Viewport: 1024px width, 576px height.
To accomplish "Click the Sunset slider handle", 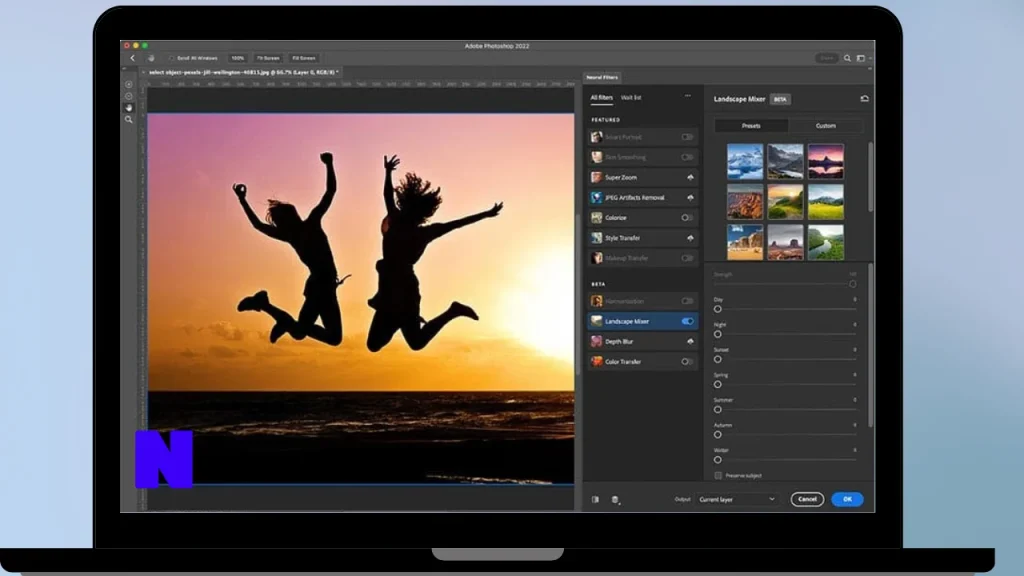I will pos(718,359).
